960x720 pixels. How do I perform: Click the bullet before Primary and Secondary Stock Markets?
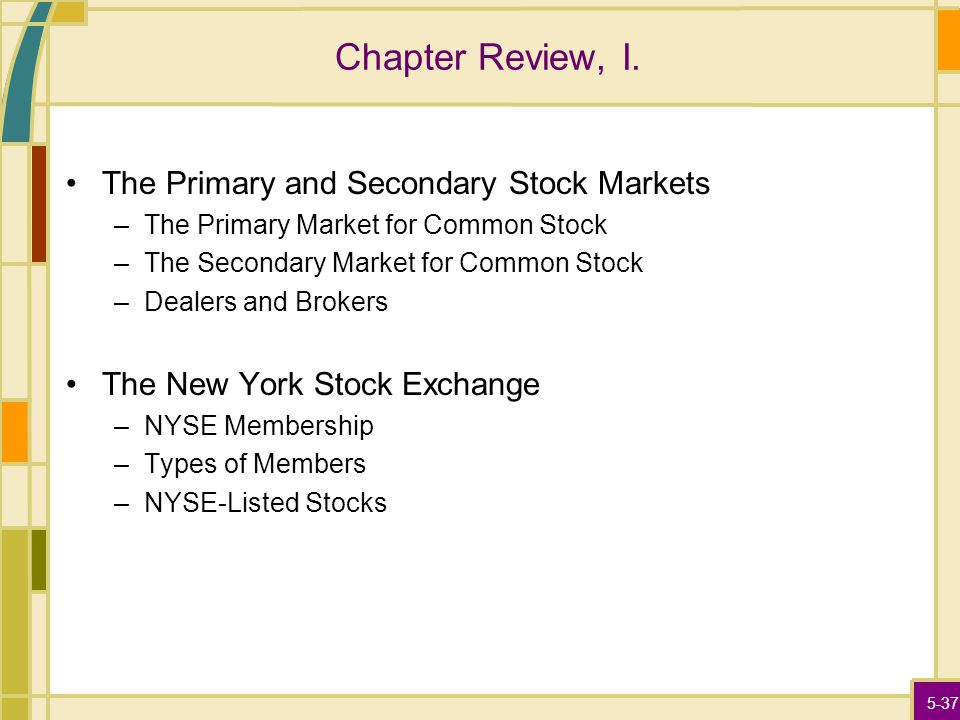coord(72,183)
